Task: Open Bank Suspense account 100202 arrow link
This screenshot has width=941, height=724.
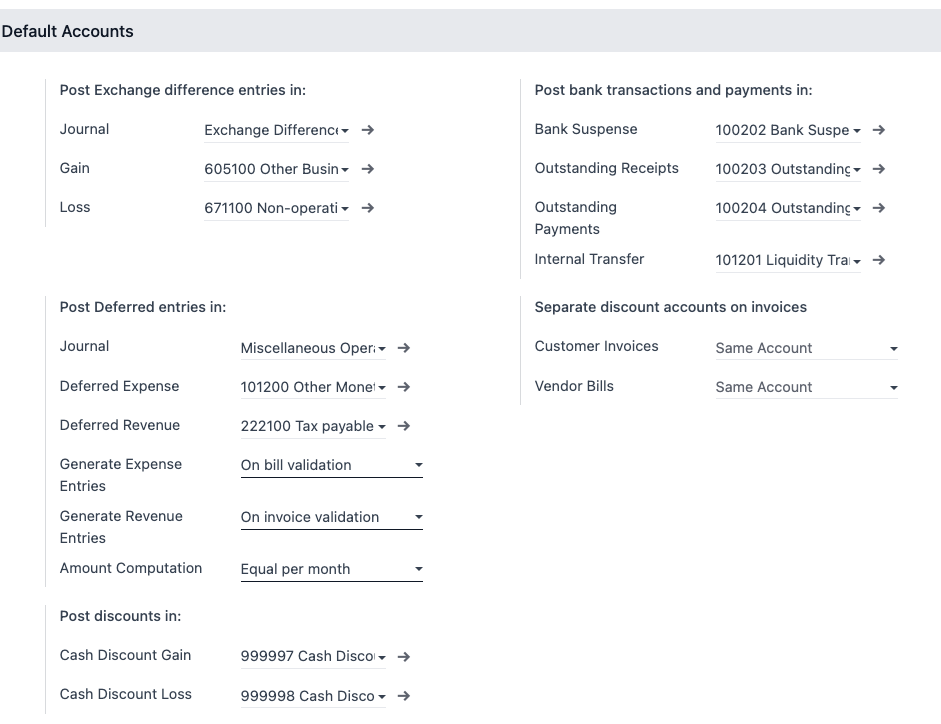Action: (x=879, y=130)
